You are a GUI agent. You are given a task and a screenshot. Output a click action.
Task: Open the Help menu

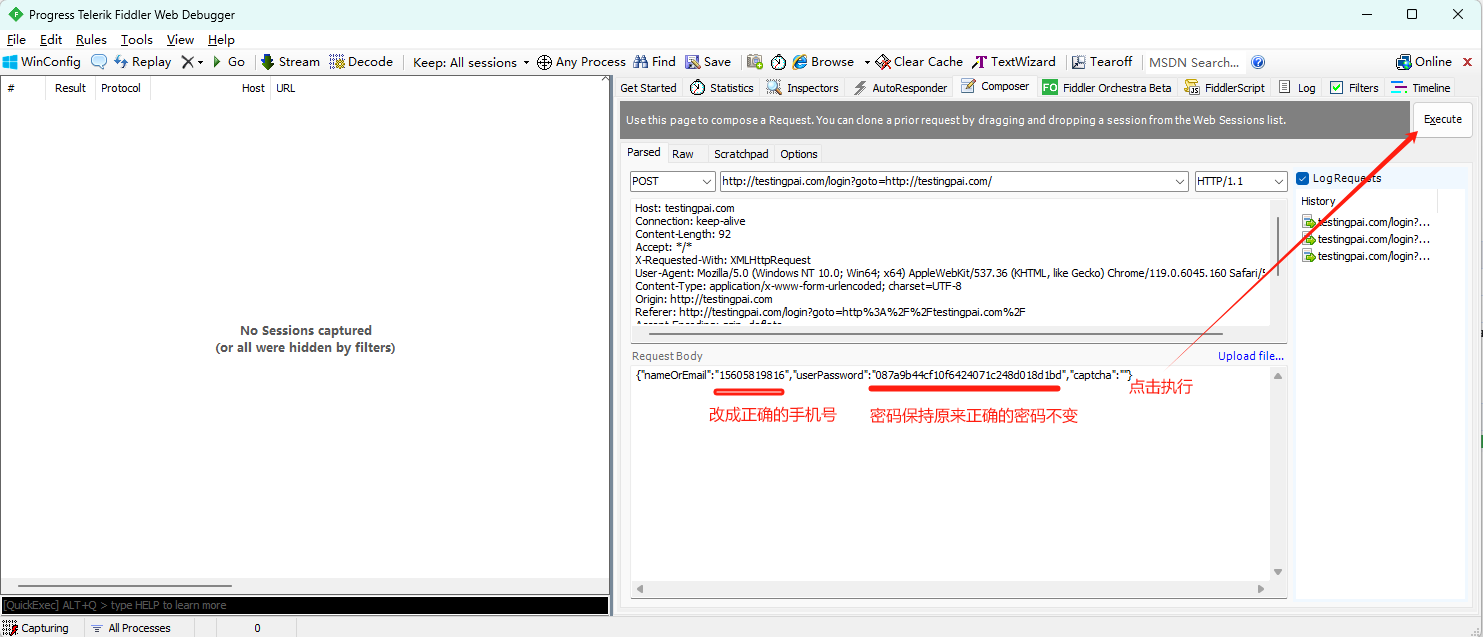pyautogui.click(x=221, y=40)
